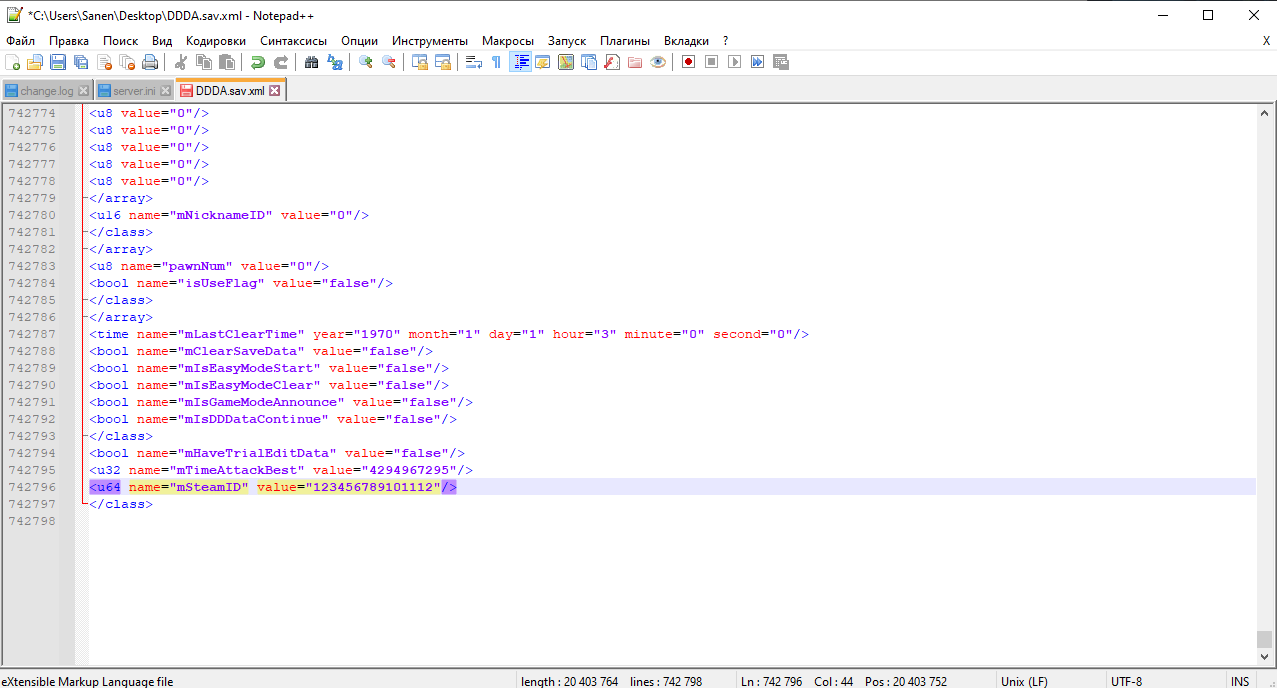This screenshot has width=1277, height=688.
Task: Toggle word wrap toolbar button
Action: point(474,62)
